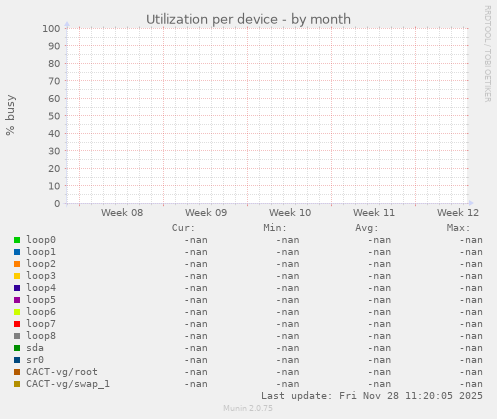Click the 0 value on y-axis

[x=57, y=204]
